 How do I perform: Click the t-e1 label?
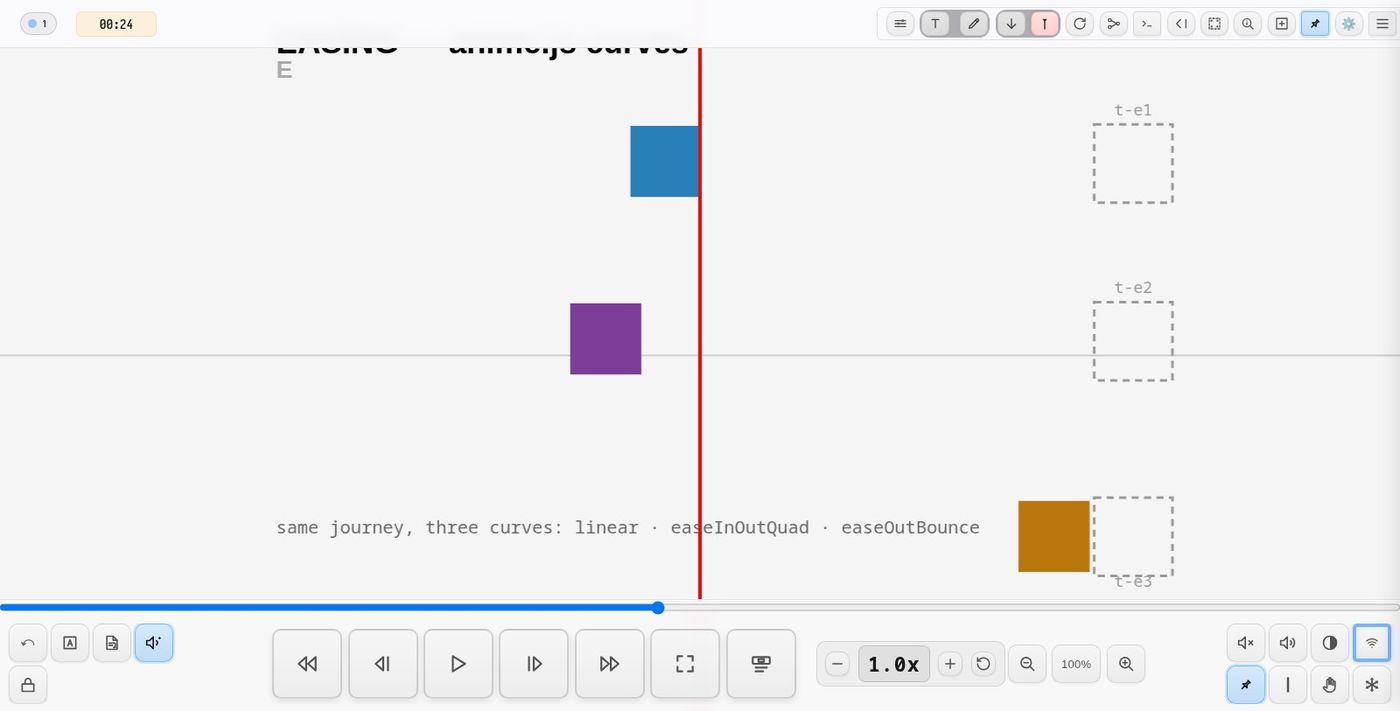(1133, 110)
